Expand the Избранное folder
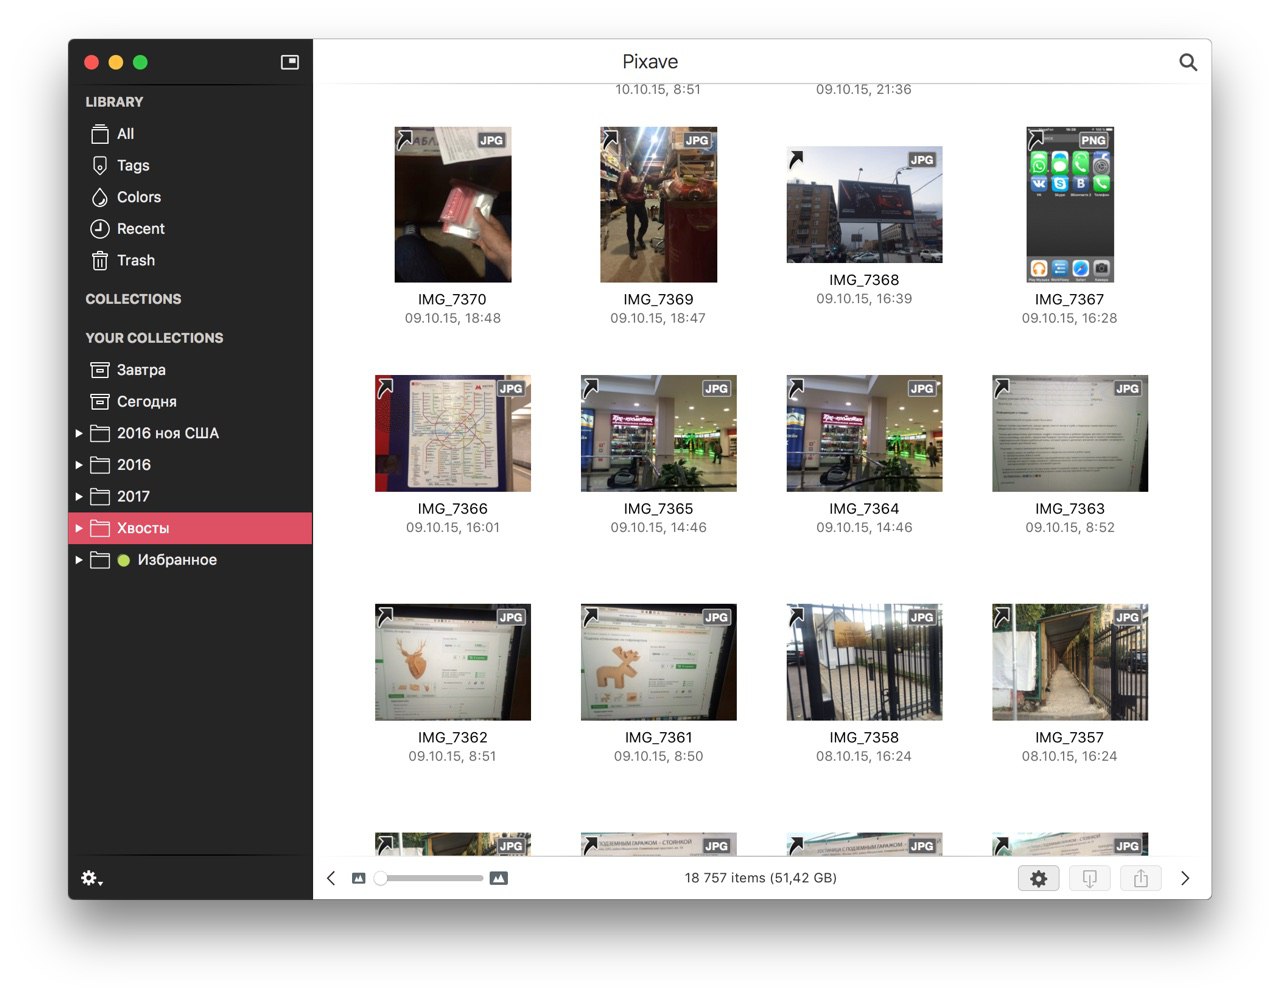 [79, 560]
